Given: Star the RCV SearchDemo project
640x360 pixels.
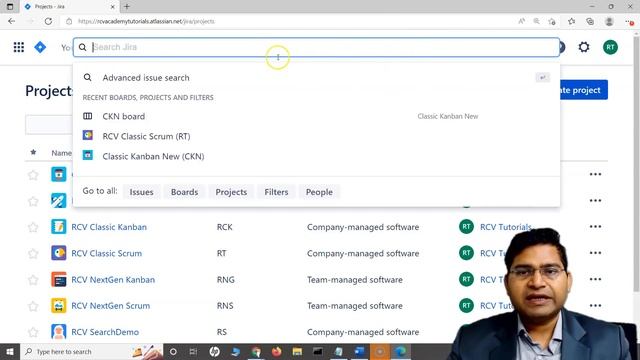Looking at the screenshot, I should (33, 332).
